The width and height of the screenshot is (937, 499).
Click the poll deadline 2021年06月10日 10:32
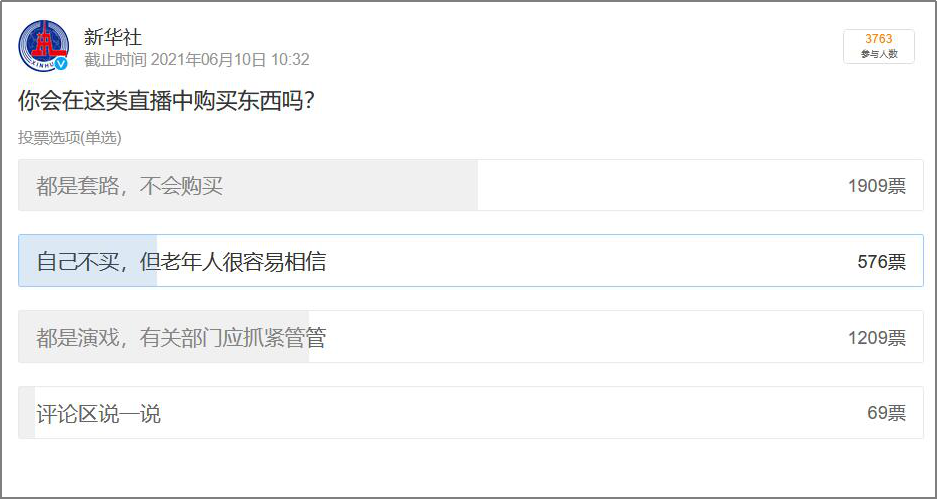(x=230, y=60)
